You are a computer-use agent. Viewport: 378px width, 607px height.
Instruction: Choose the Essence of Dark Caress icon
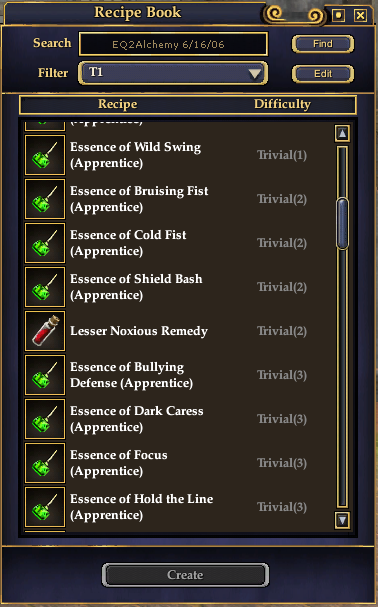coord(45,419)
